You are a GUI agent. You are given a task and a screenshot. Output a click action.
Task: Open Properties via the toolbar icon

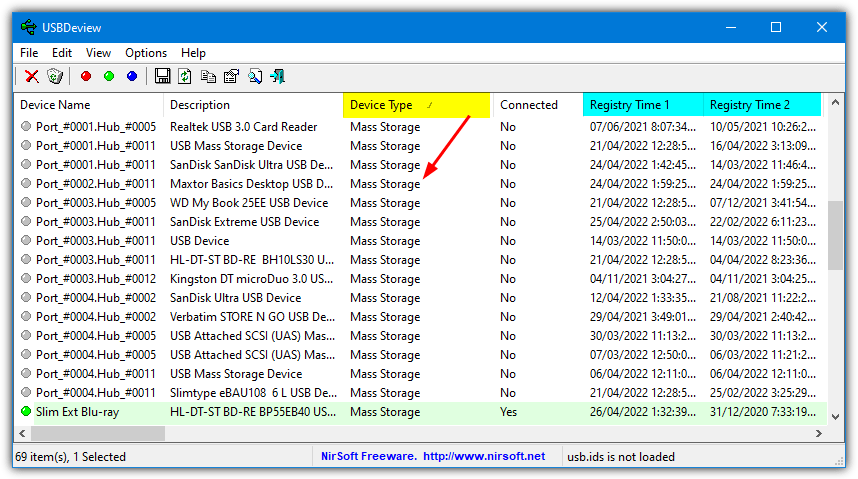pyautogui.click(x=231, y=76)
